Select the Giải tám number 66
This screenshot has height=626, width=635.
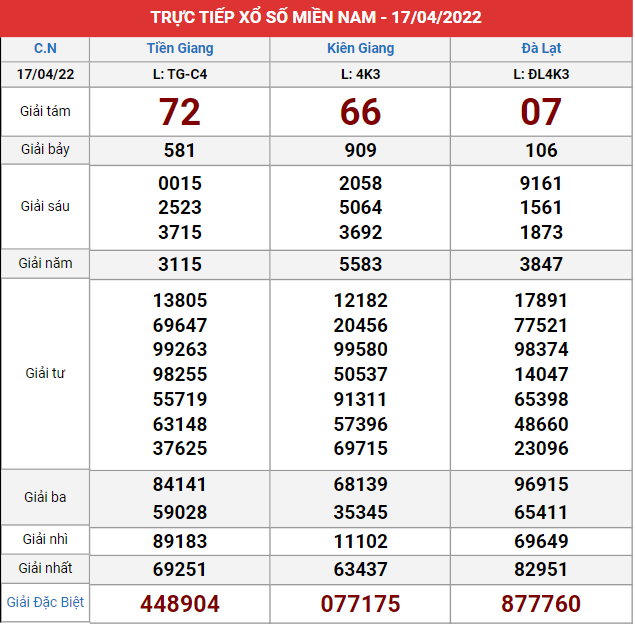point(360,112)
